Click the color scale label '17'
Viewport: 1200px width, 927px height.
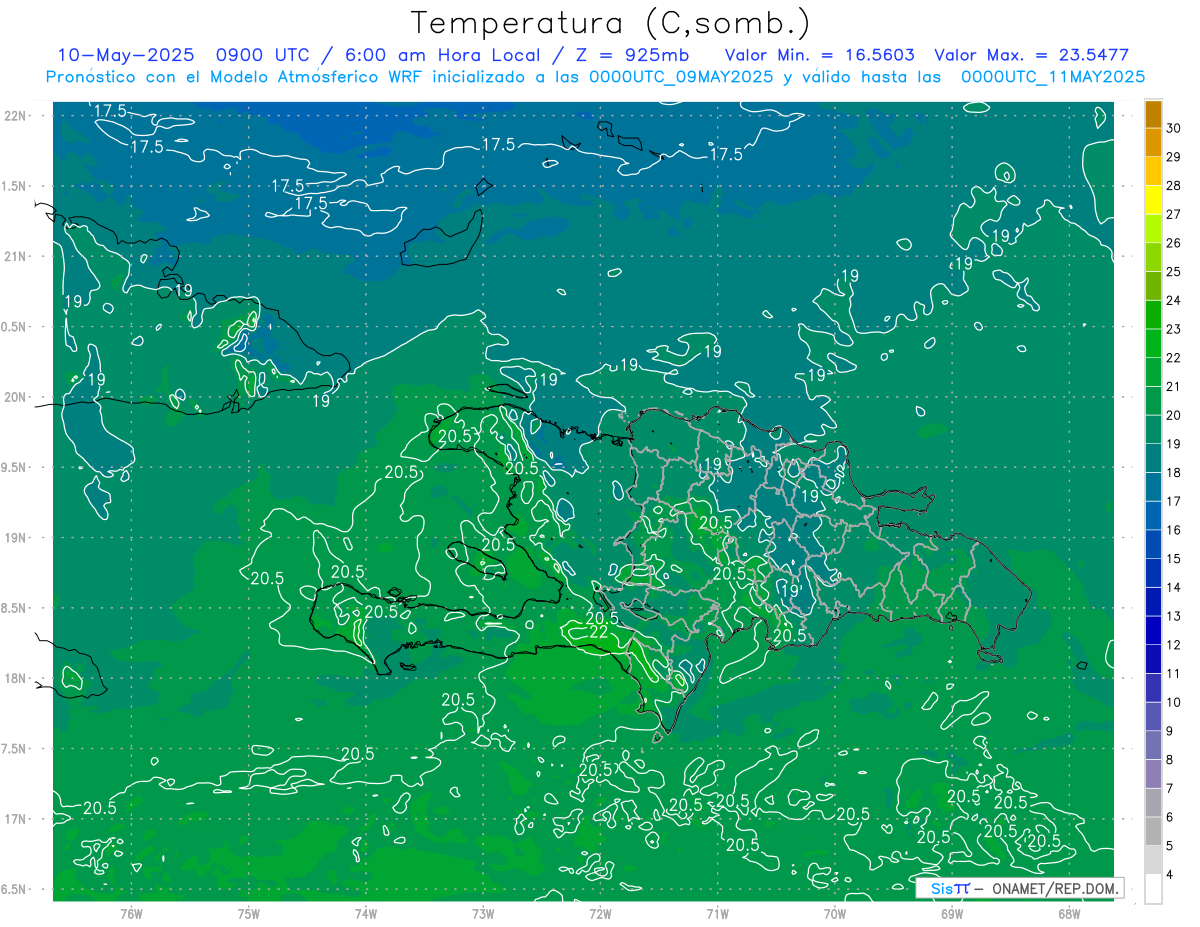click(x=1174, y=501)
